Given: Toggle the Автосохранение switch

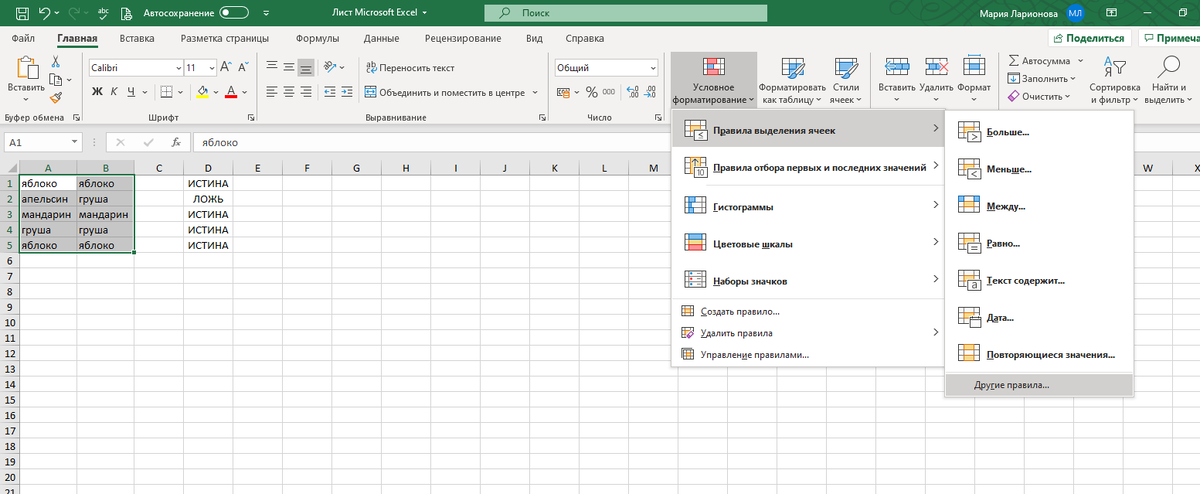Looking at the screenshot, I should click(234, 13).
